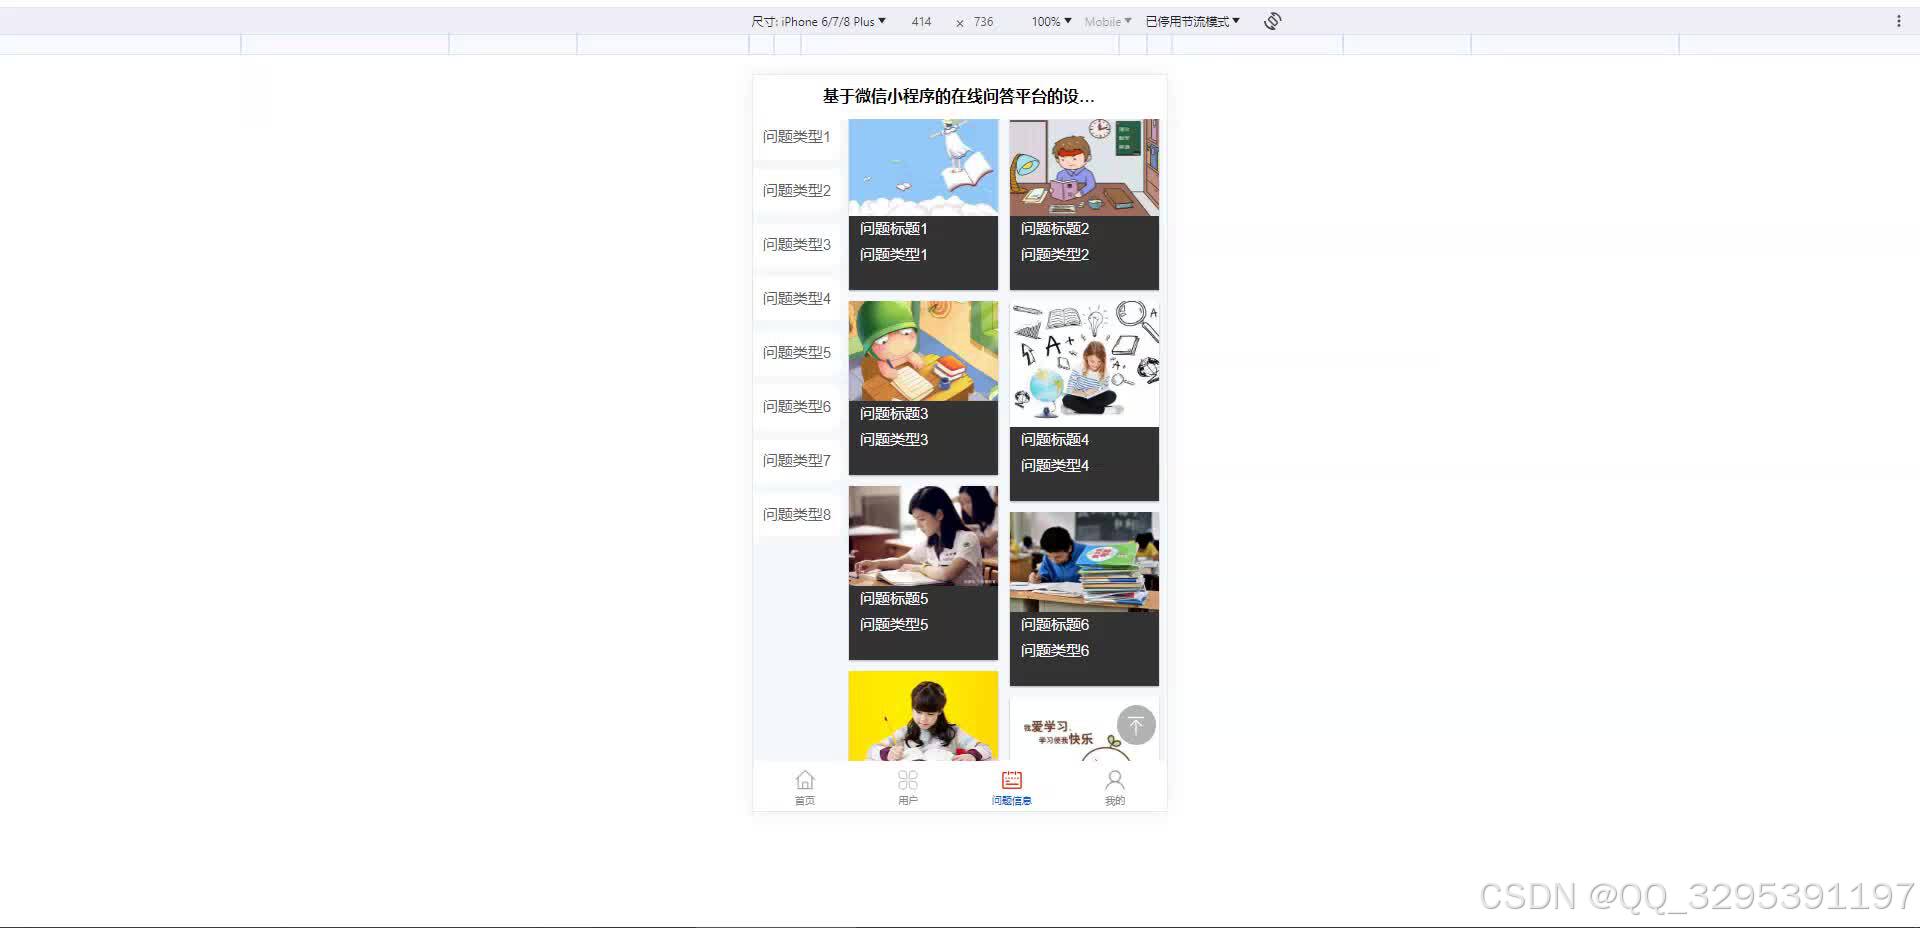The width and height of the screenshot is (1920, 928).
Task: Open the 问题标题4 card image
Action: (x=1084, y=364)
